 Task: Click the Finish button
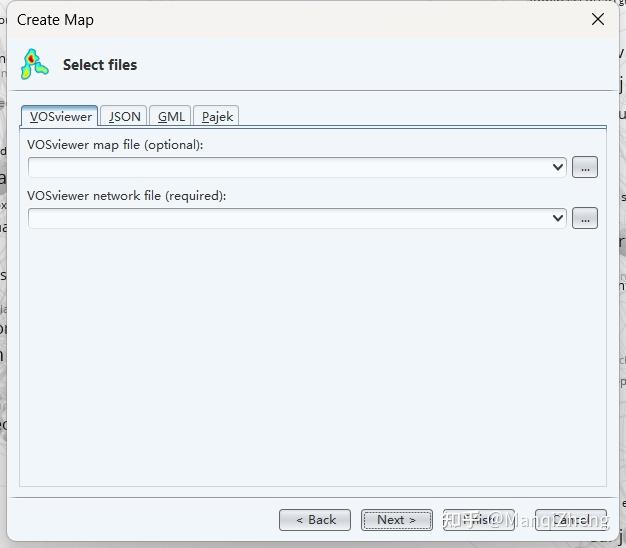pyautogui.click(x=479, y=520)
